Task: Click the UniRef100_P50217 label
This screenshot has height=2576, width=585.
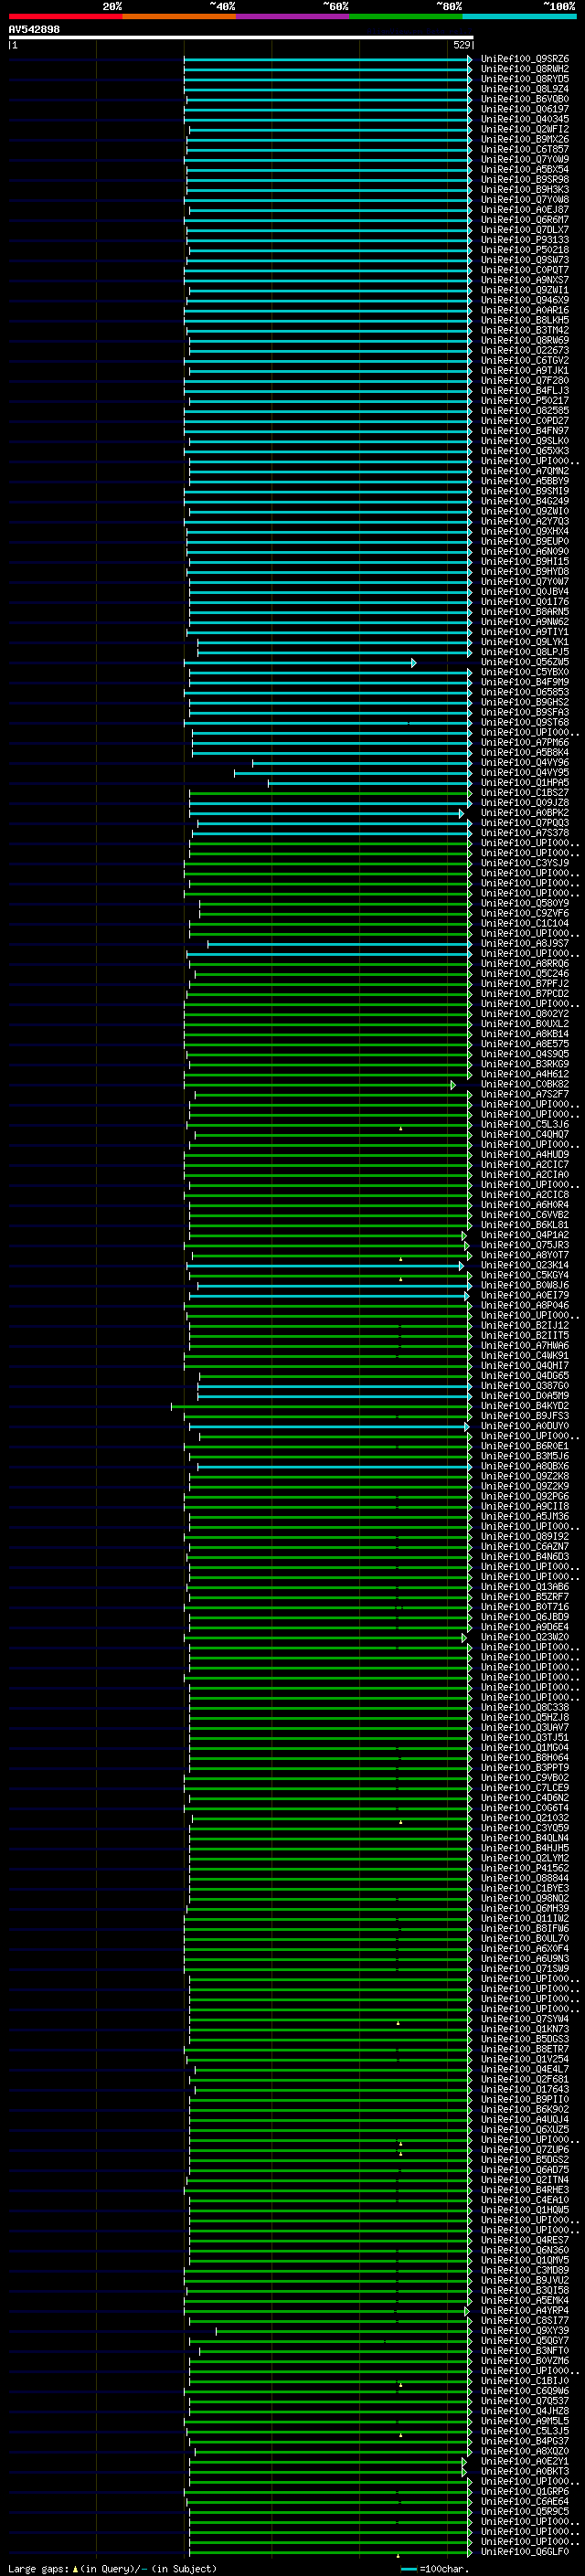Action: tap(524, 400)
